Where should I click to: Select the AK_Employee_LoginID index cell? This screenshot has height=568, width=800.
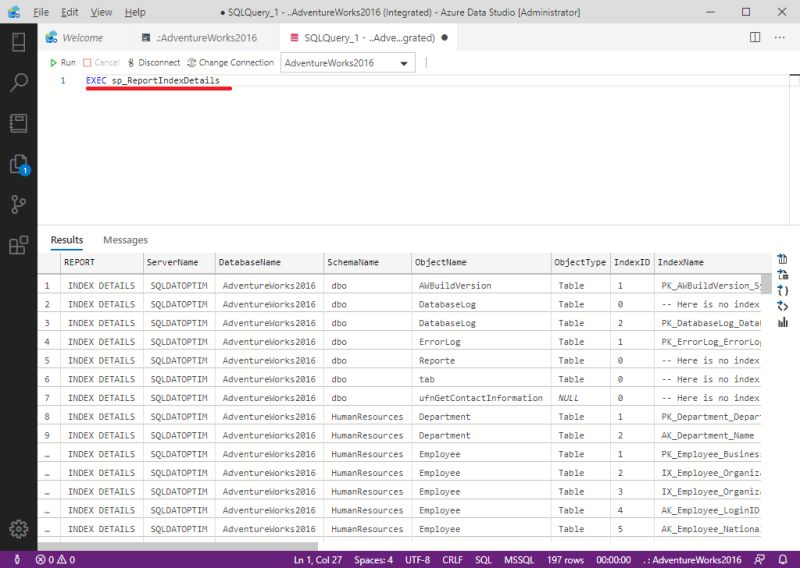pos(708,510)
